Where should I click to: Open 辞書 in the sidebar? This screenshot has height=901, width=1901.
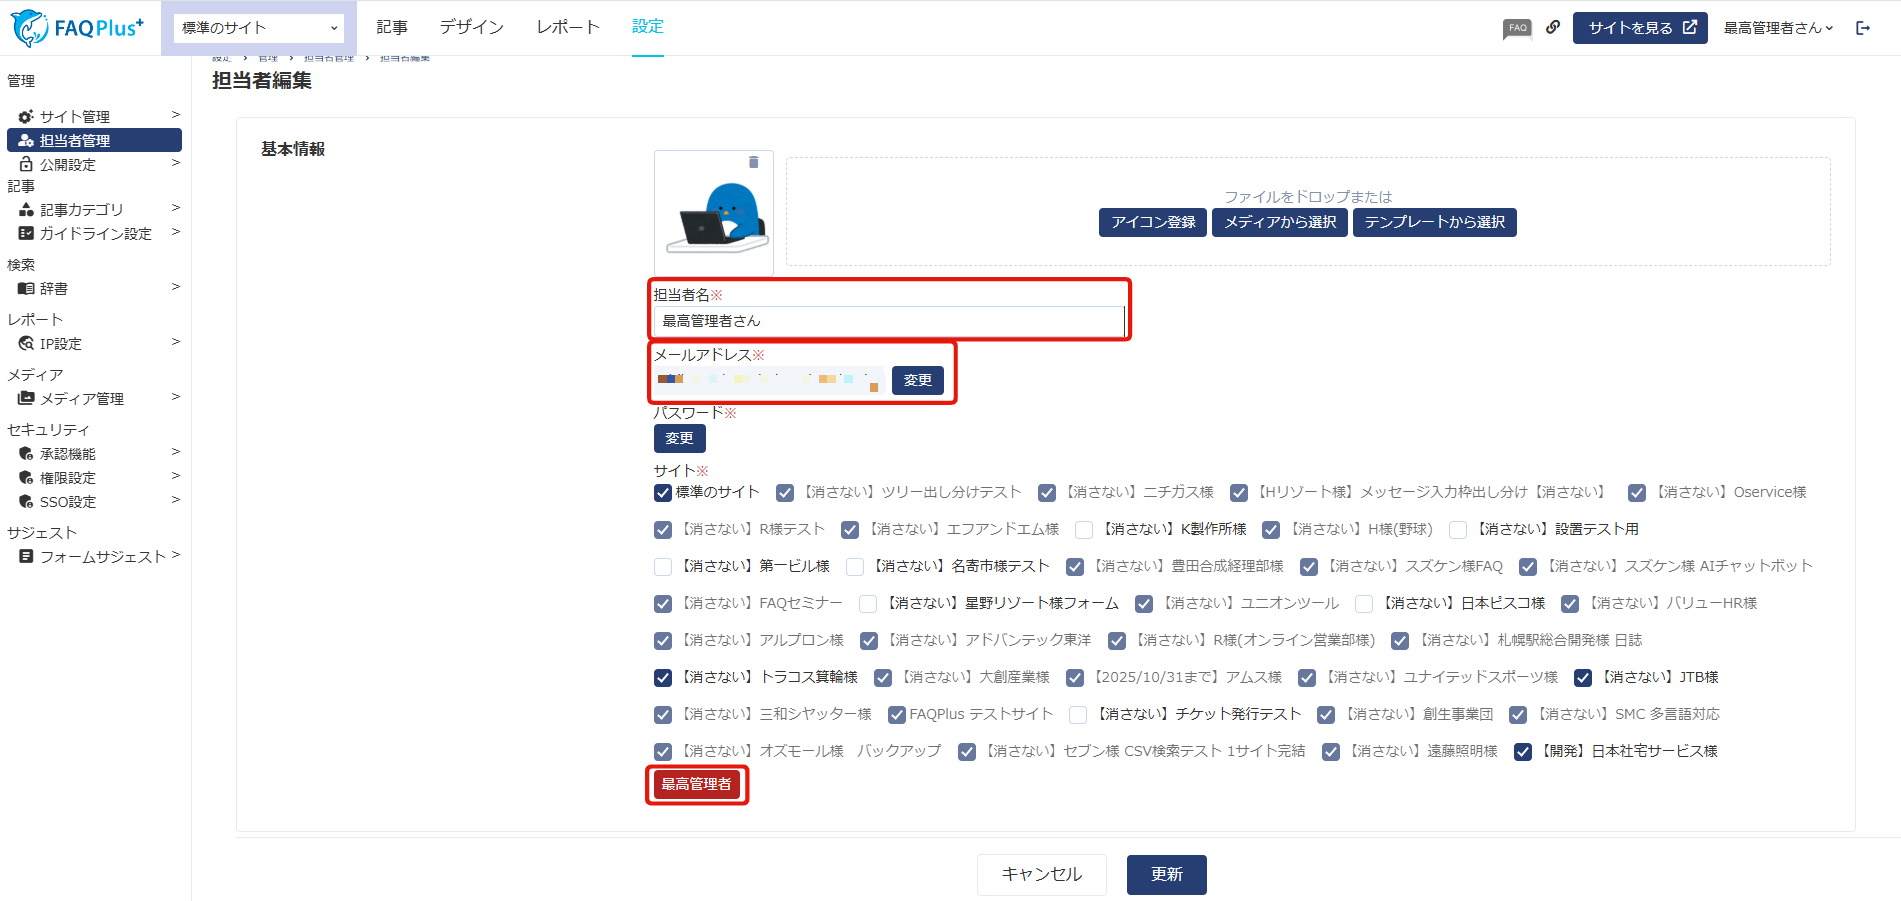tap(54, 289)
